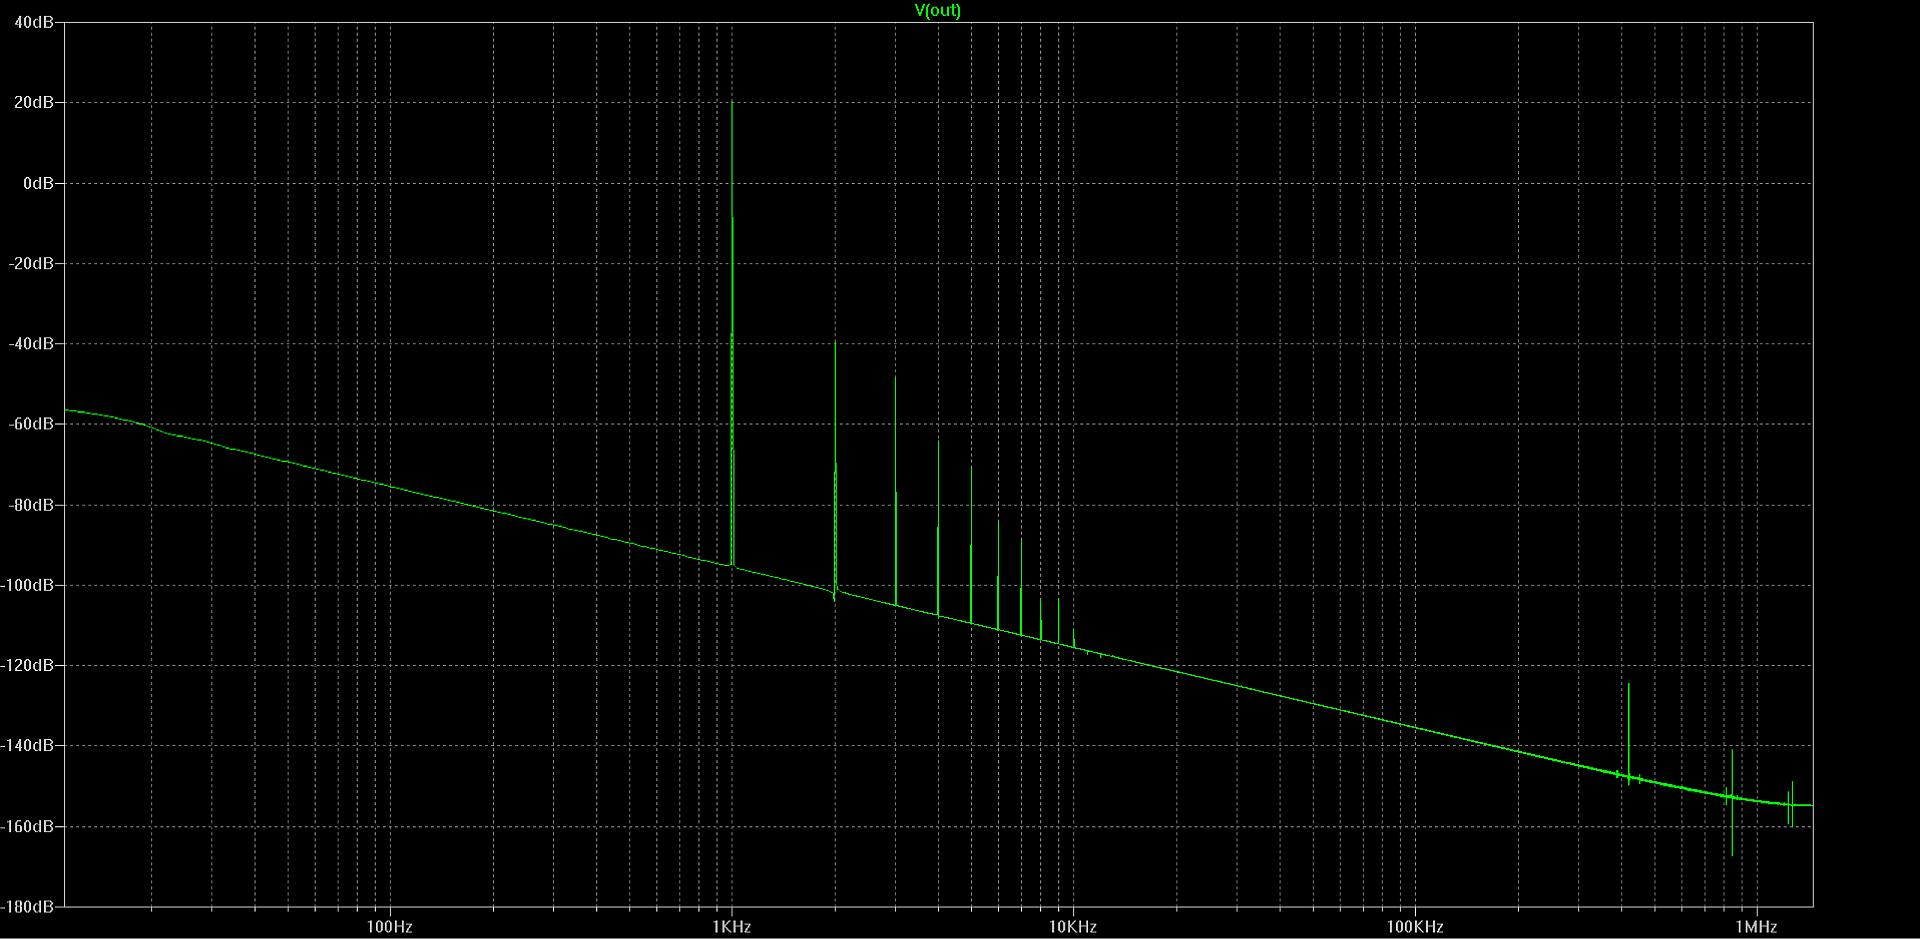This screenshot has width=1920, height=939.
Task: Click the 100Hz frequency axis label
Action: [390, 926]
